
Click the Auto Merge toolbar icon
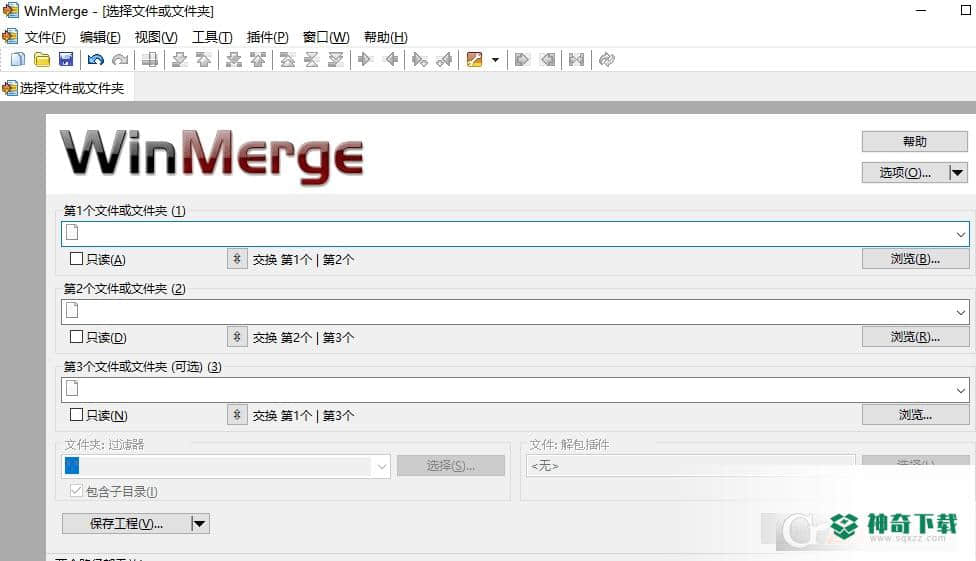[576, 60]
